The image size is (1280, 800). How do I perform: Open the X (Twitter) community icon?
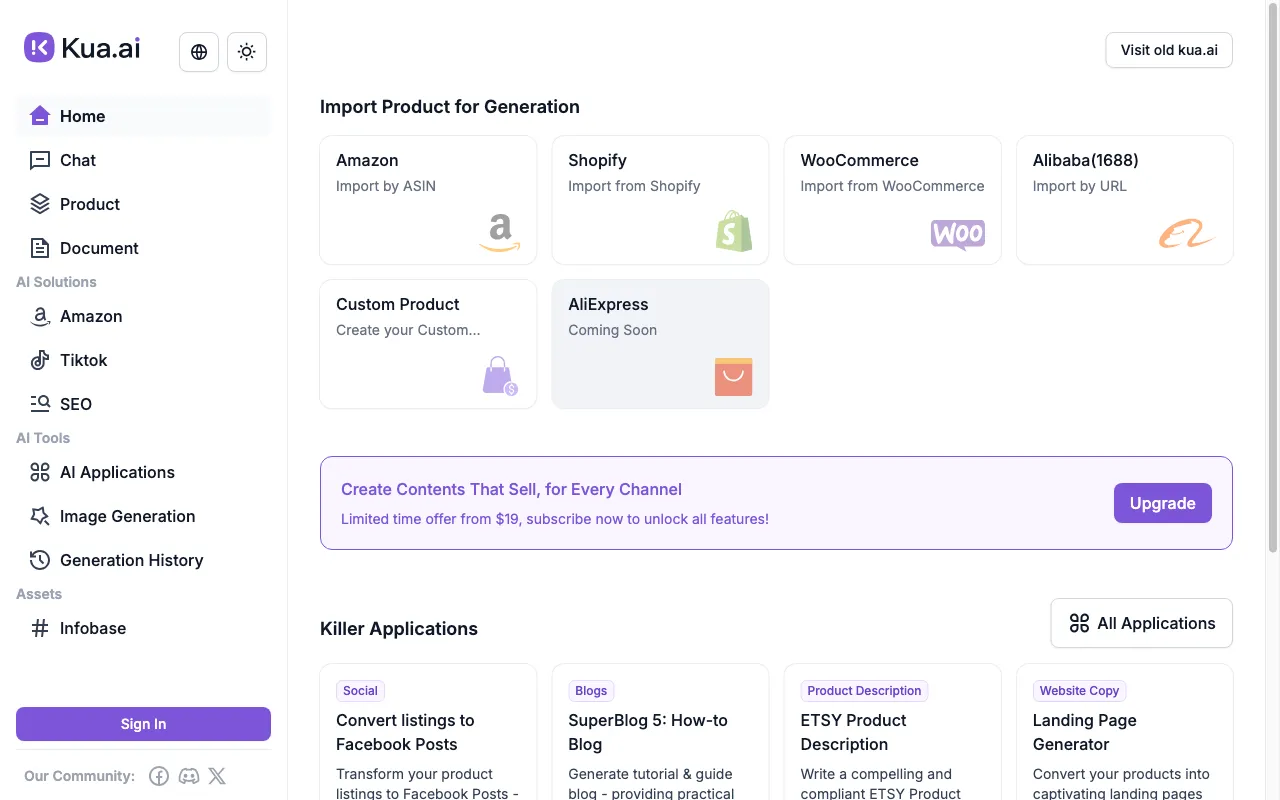click(217, 776)
